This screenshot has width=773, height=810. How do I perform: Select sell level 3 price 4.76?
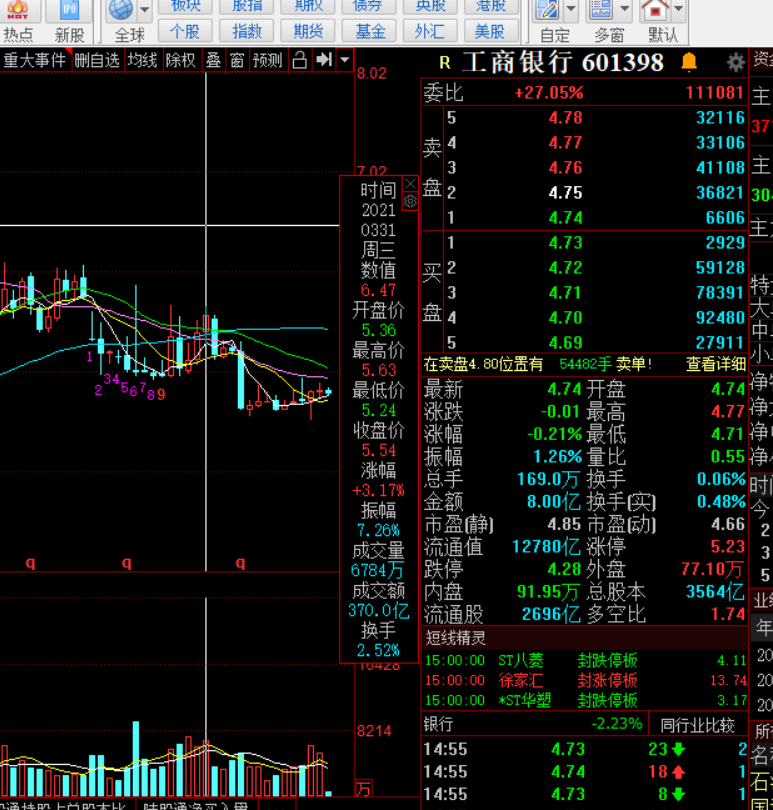pyautogui.click(x=565, y=168)
